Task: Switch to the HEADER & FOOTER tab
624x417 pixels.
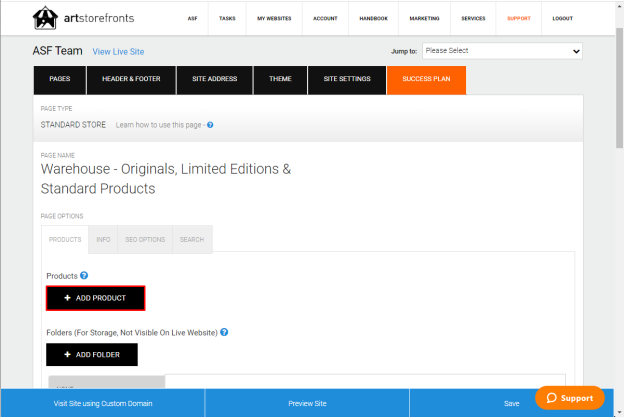Action: point(131,80)
